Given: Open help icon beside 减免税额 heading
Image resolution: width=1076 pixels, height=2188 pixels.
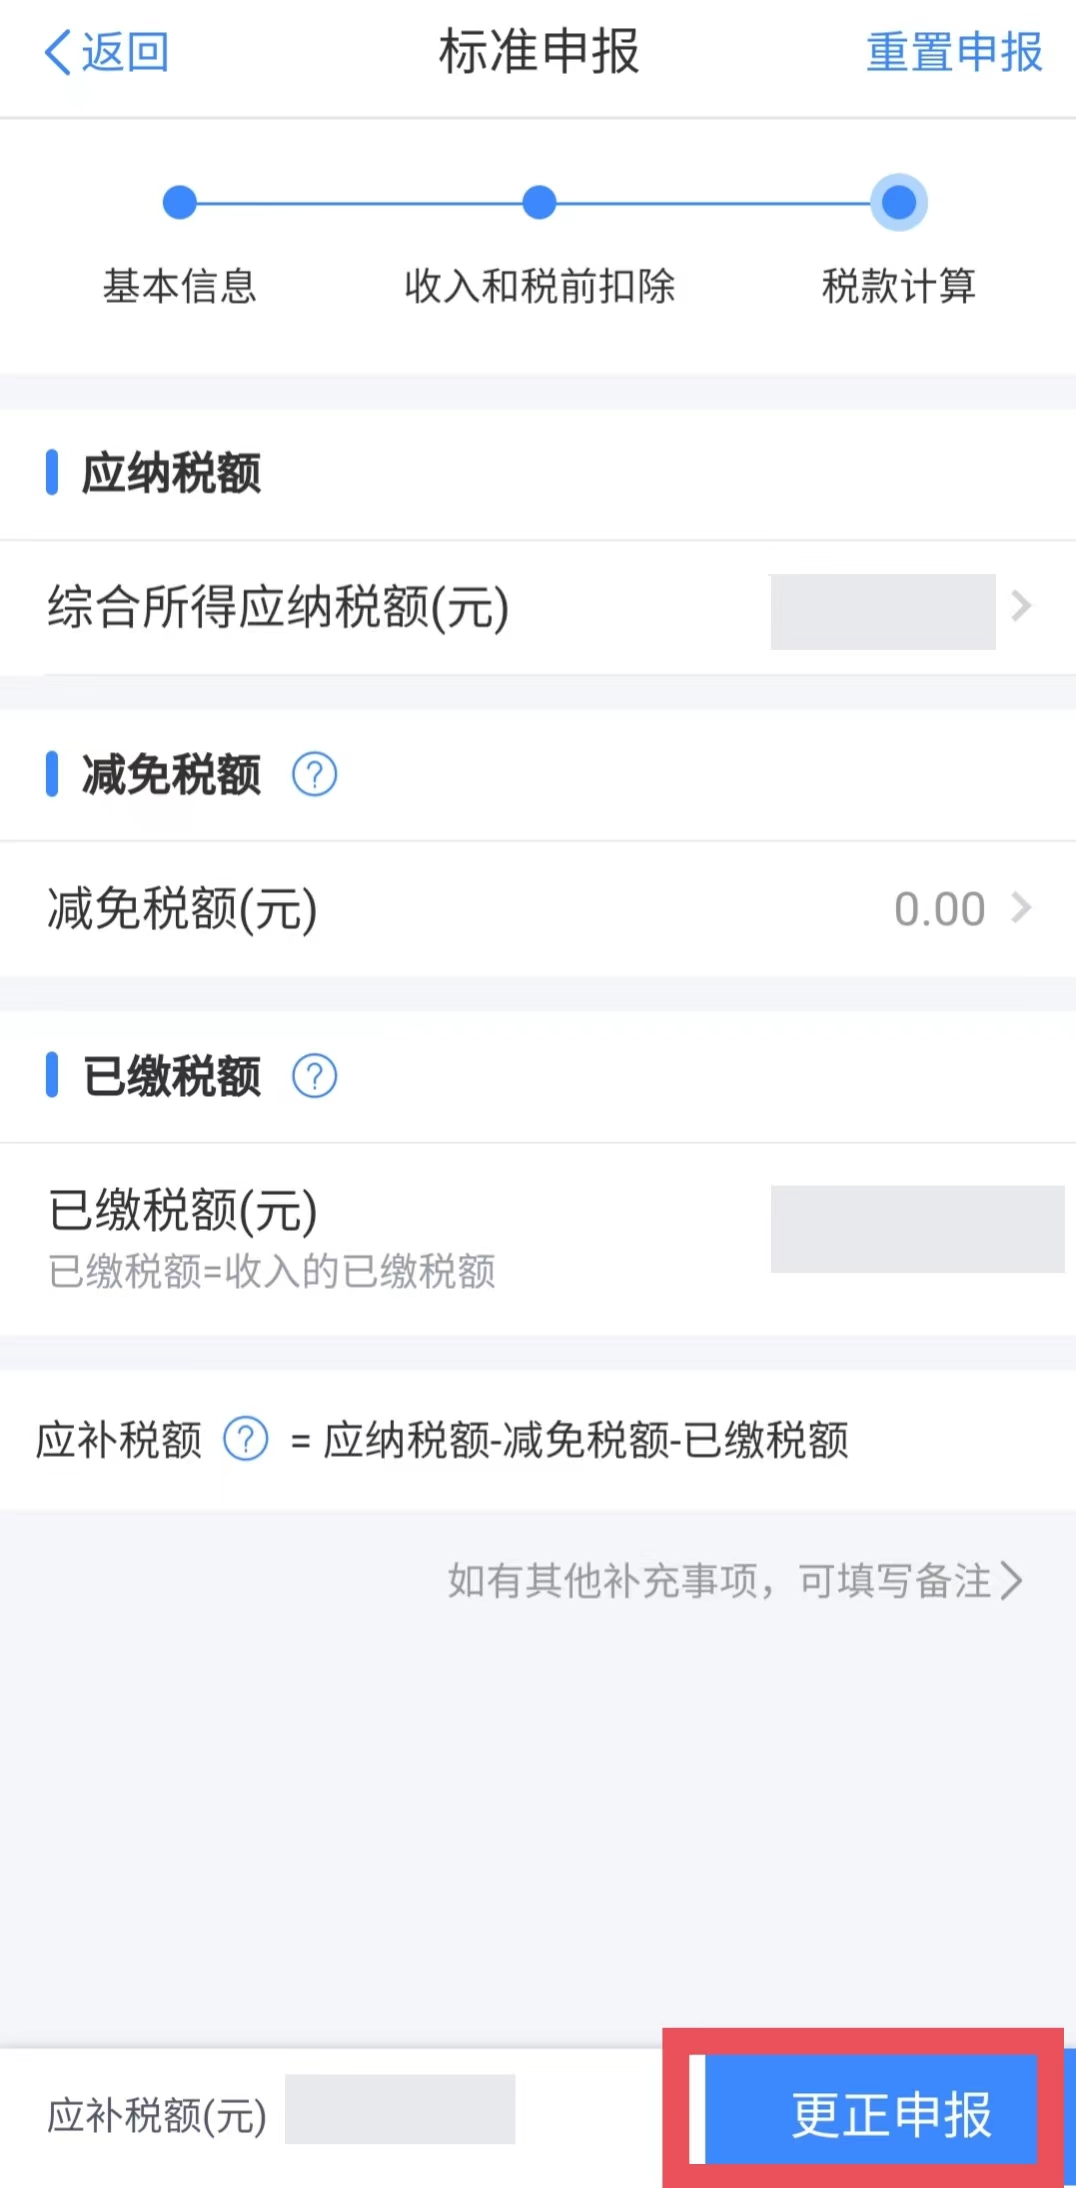Looking at the screenshot, I should (314, 775).
